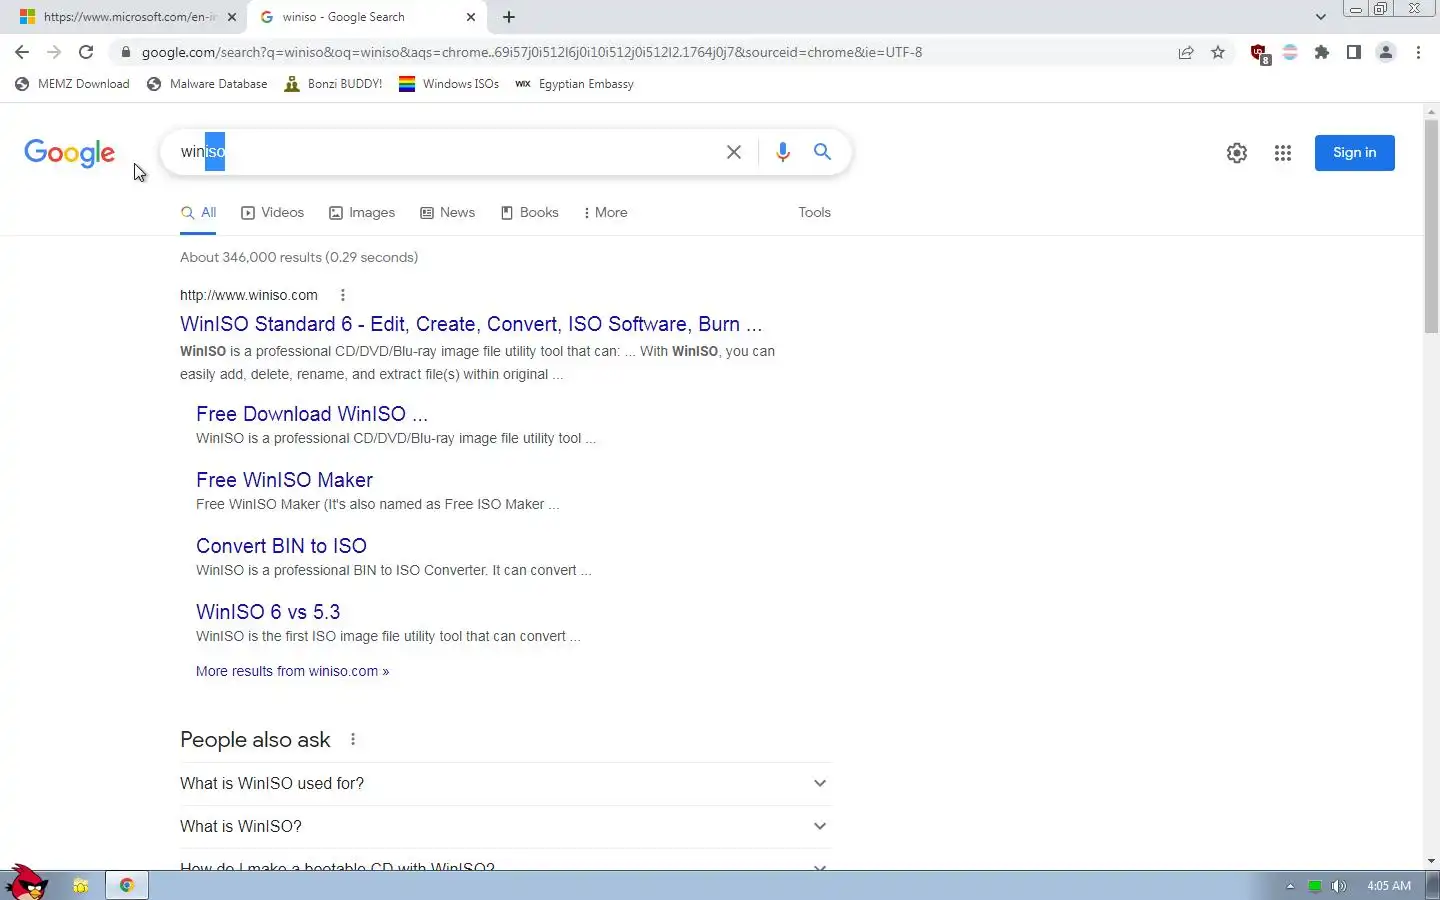The image size is (1440, 900).
Task: Open the Bonzi BUDDY! bookmark
Action: (333, 84)
